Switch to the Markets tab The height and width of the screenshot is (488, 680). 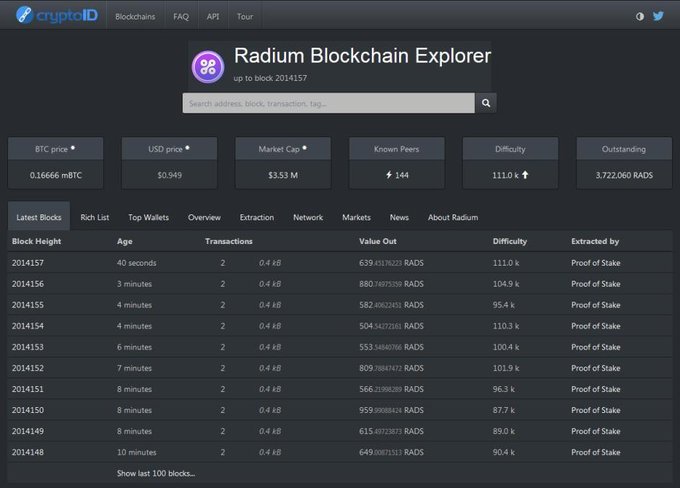click(x=356, y=217)
